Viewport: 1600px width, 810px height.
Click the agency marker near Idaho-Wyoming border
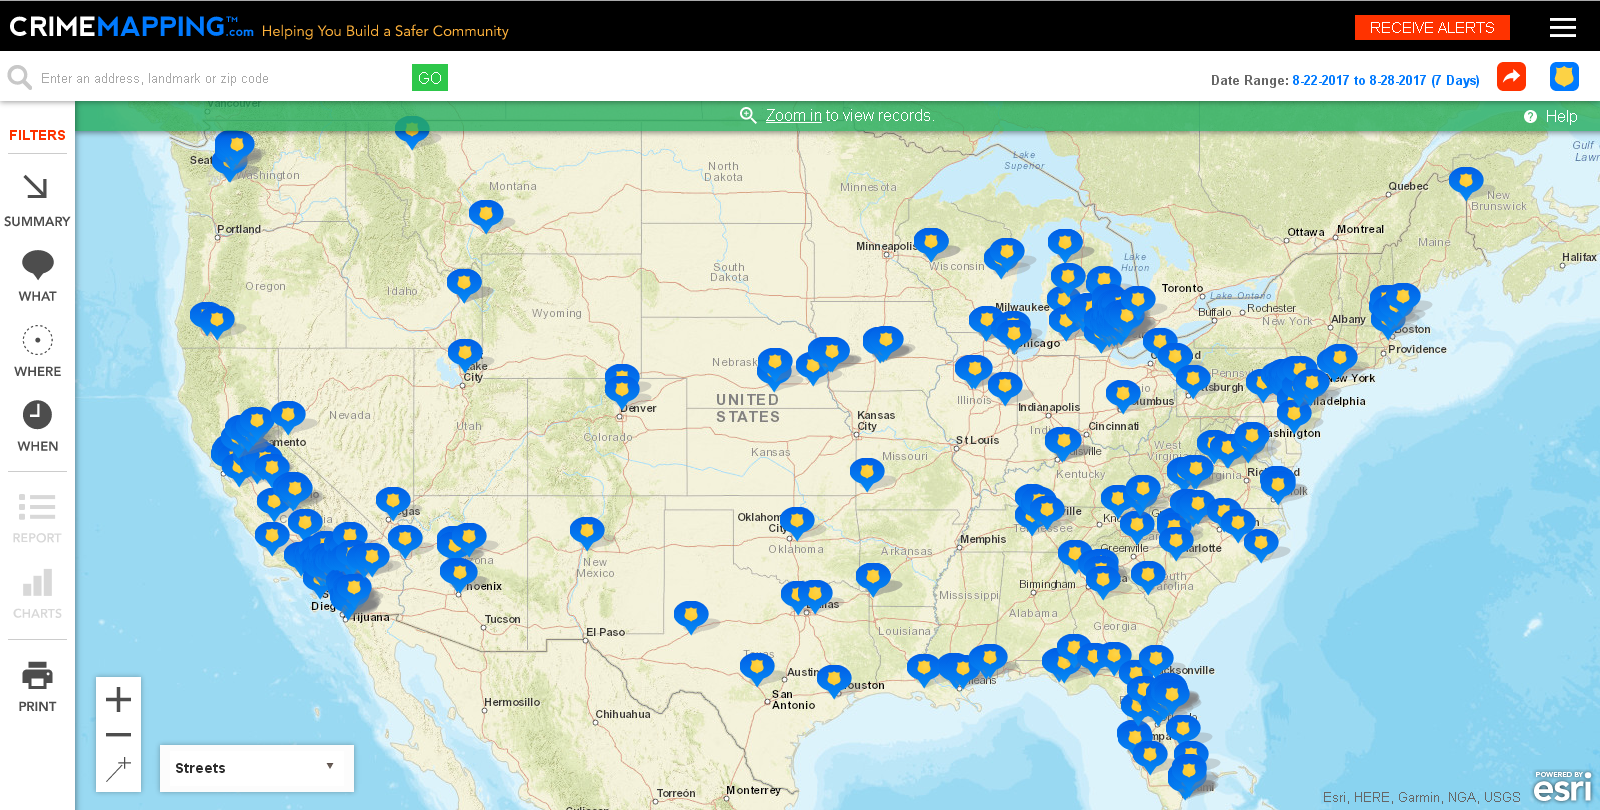coord(464,284)
